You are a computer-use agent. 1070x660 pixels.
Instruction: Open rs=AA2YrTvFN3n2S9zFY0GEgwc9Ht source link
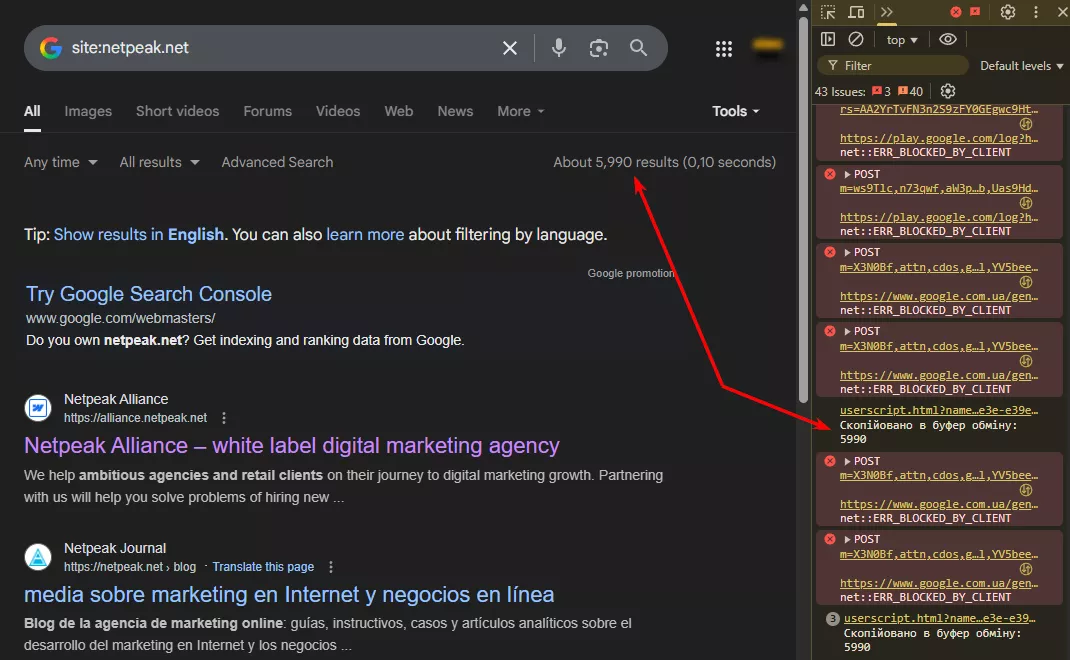[x=939, y=109]
